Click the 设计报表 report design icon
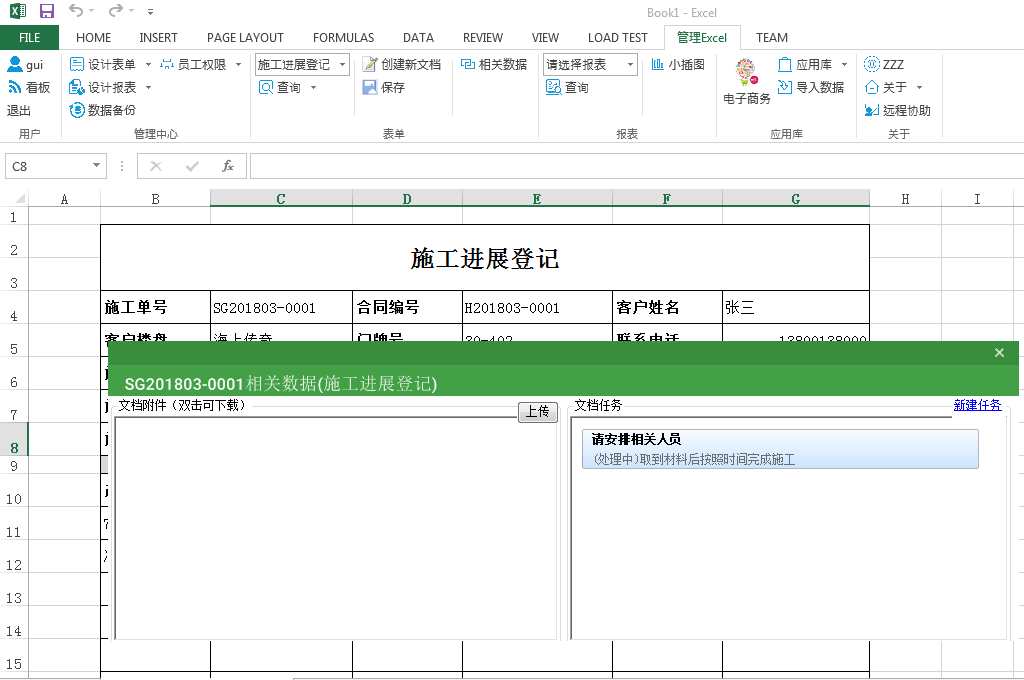 pyautogui.click(x=76, y=87)
